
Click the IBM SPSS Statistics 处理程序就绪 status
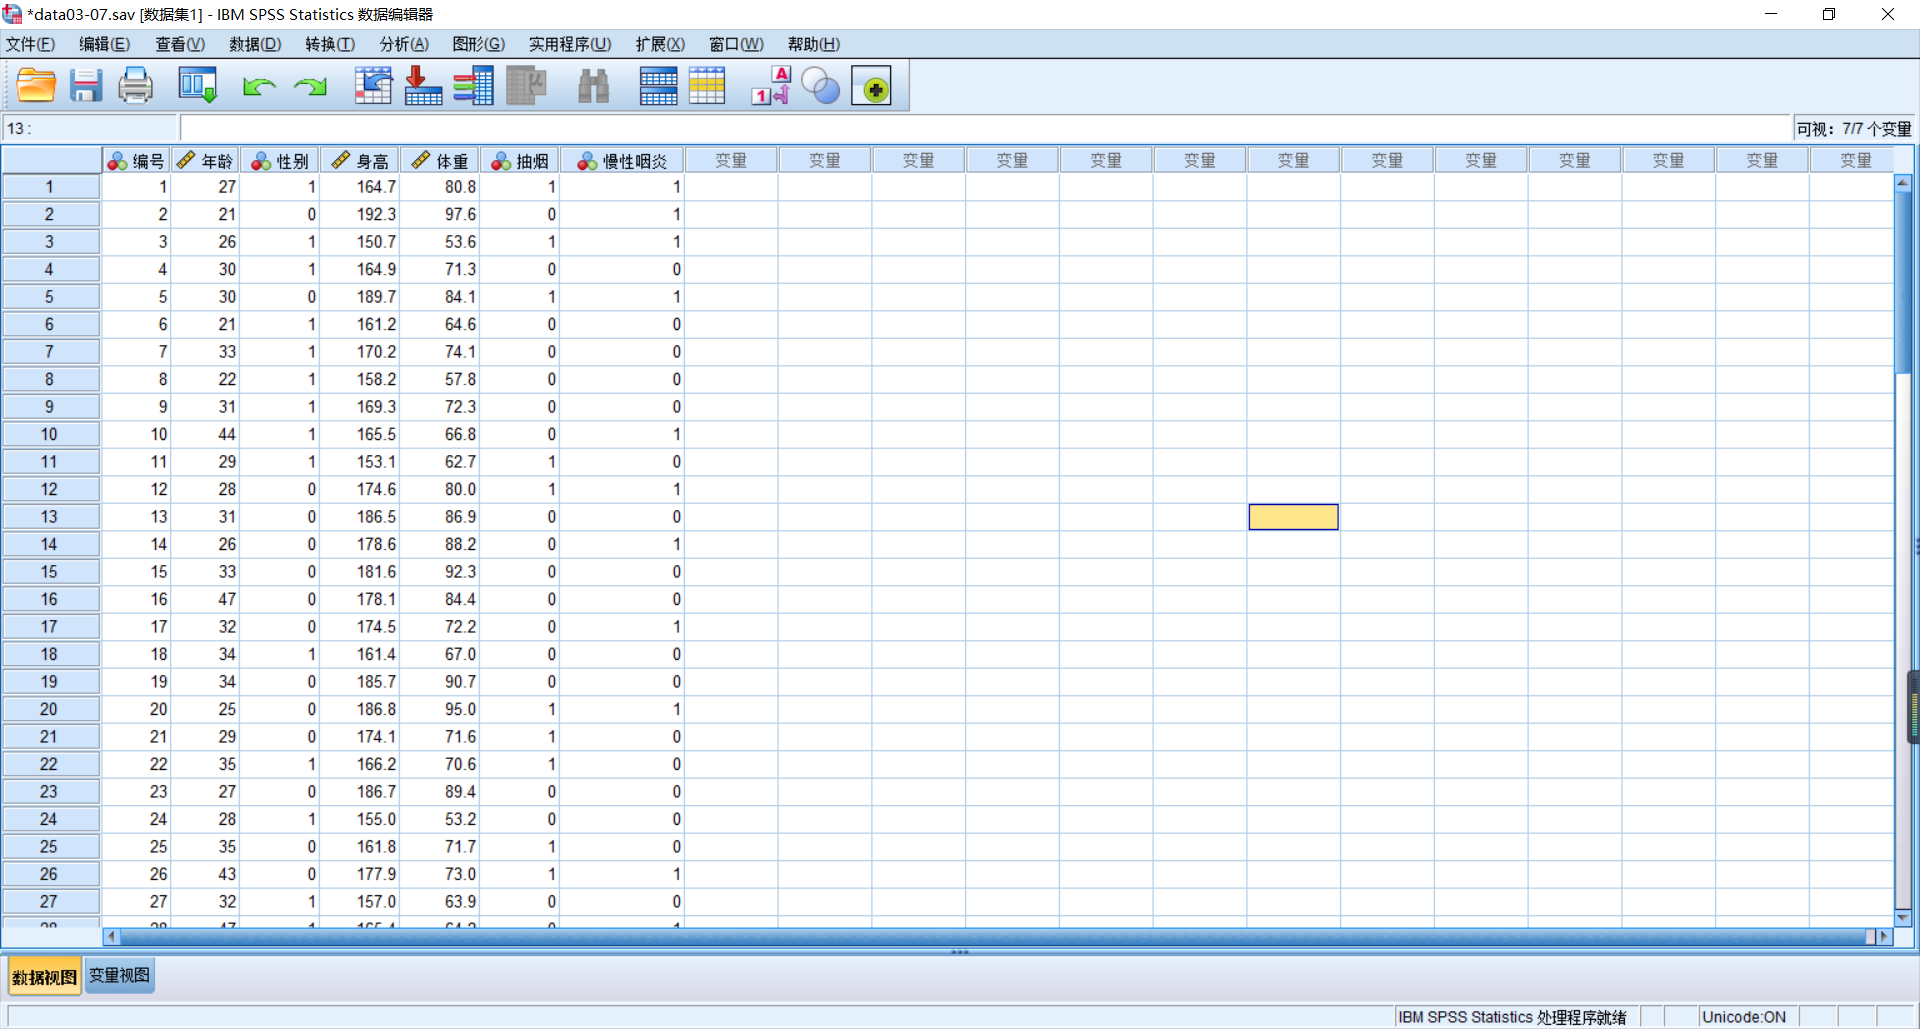(x=1512, y=1017)
